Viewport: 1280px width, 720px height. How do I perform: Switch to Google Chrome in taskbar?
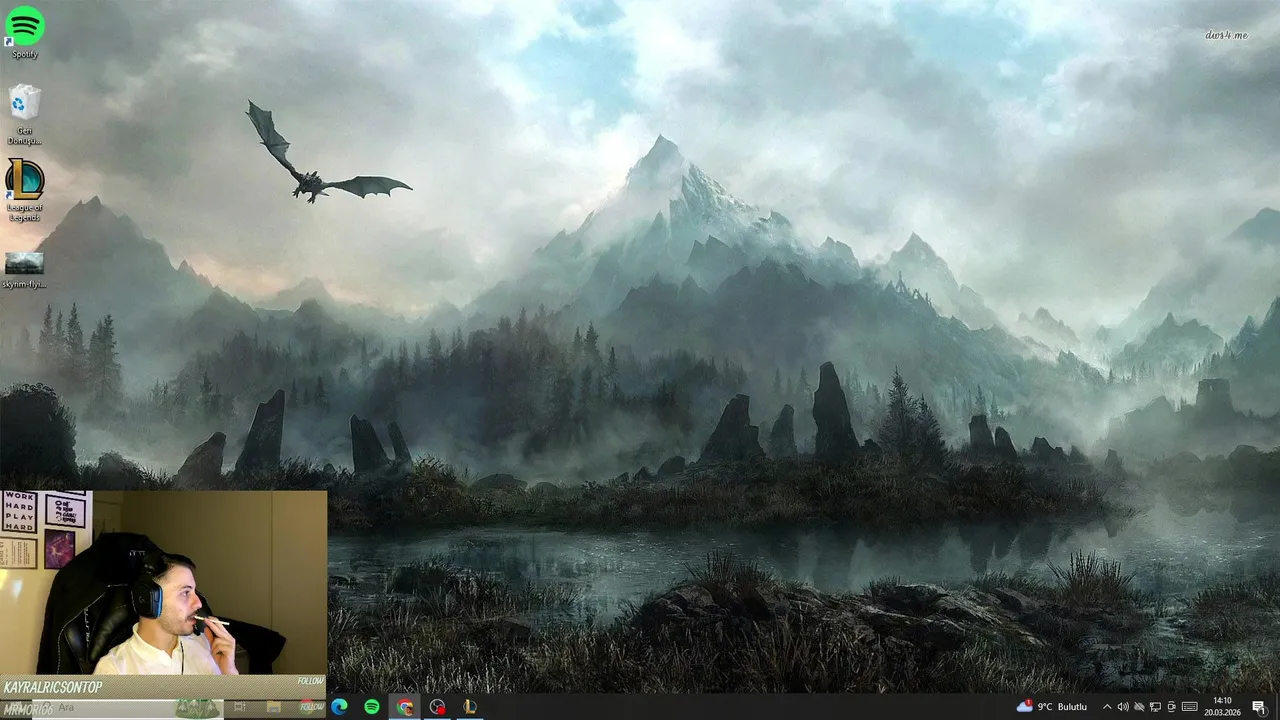point(405,707)
